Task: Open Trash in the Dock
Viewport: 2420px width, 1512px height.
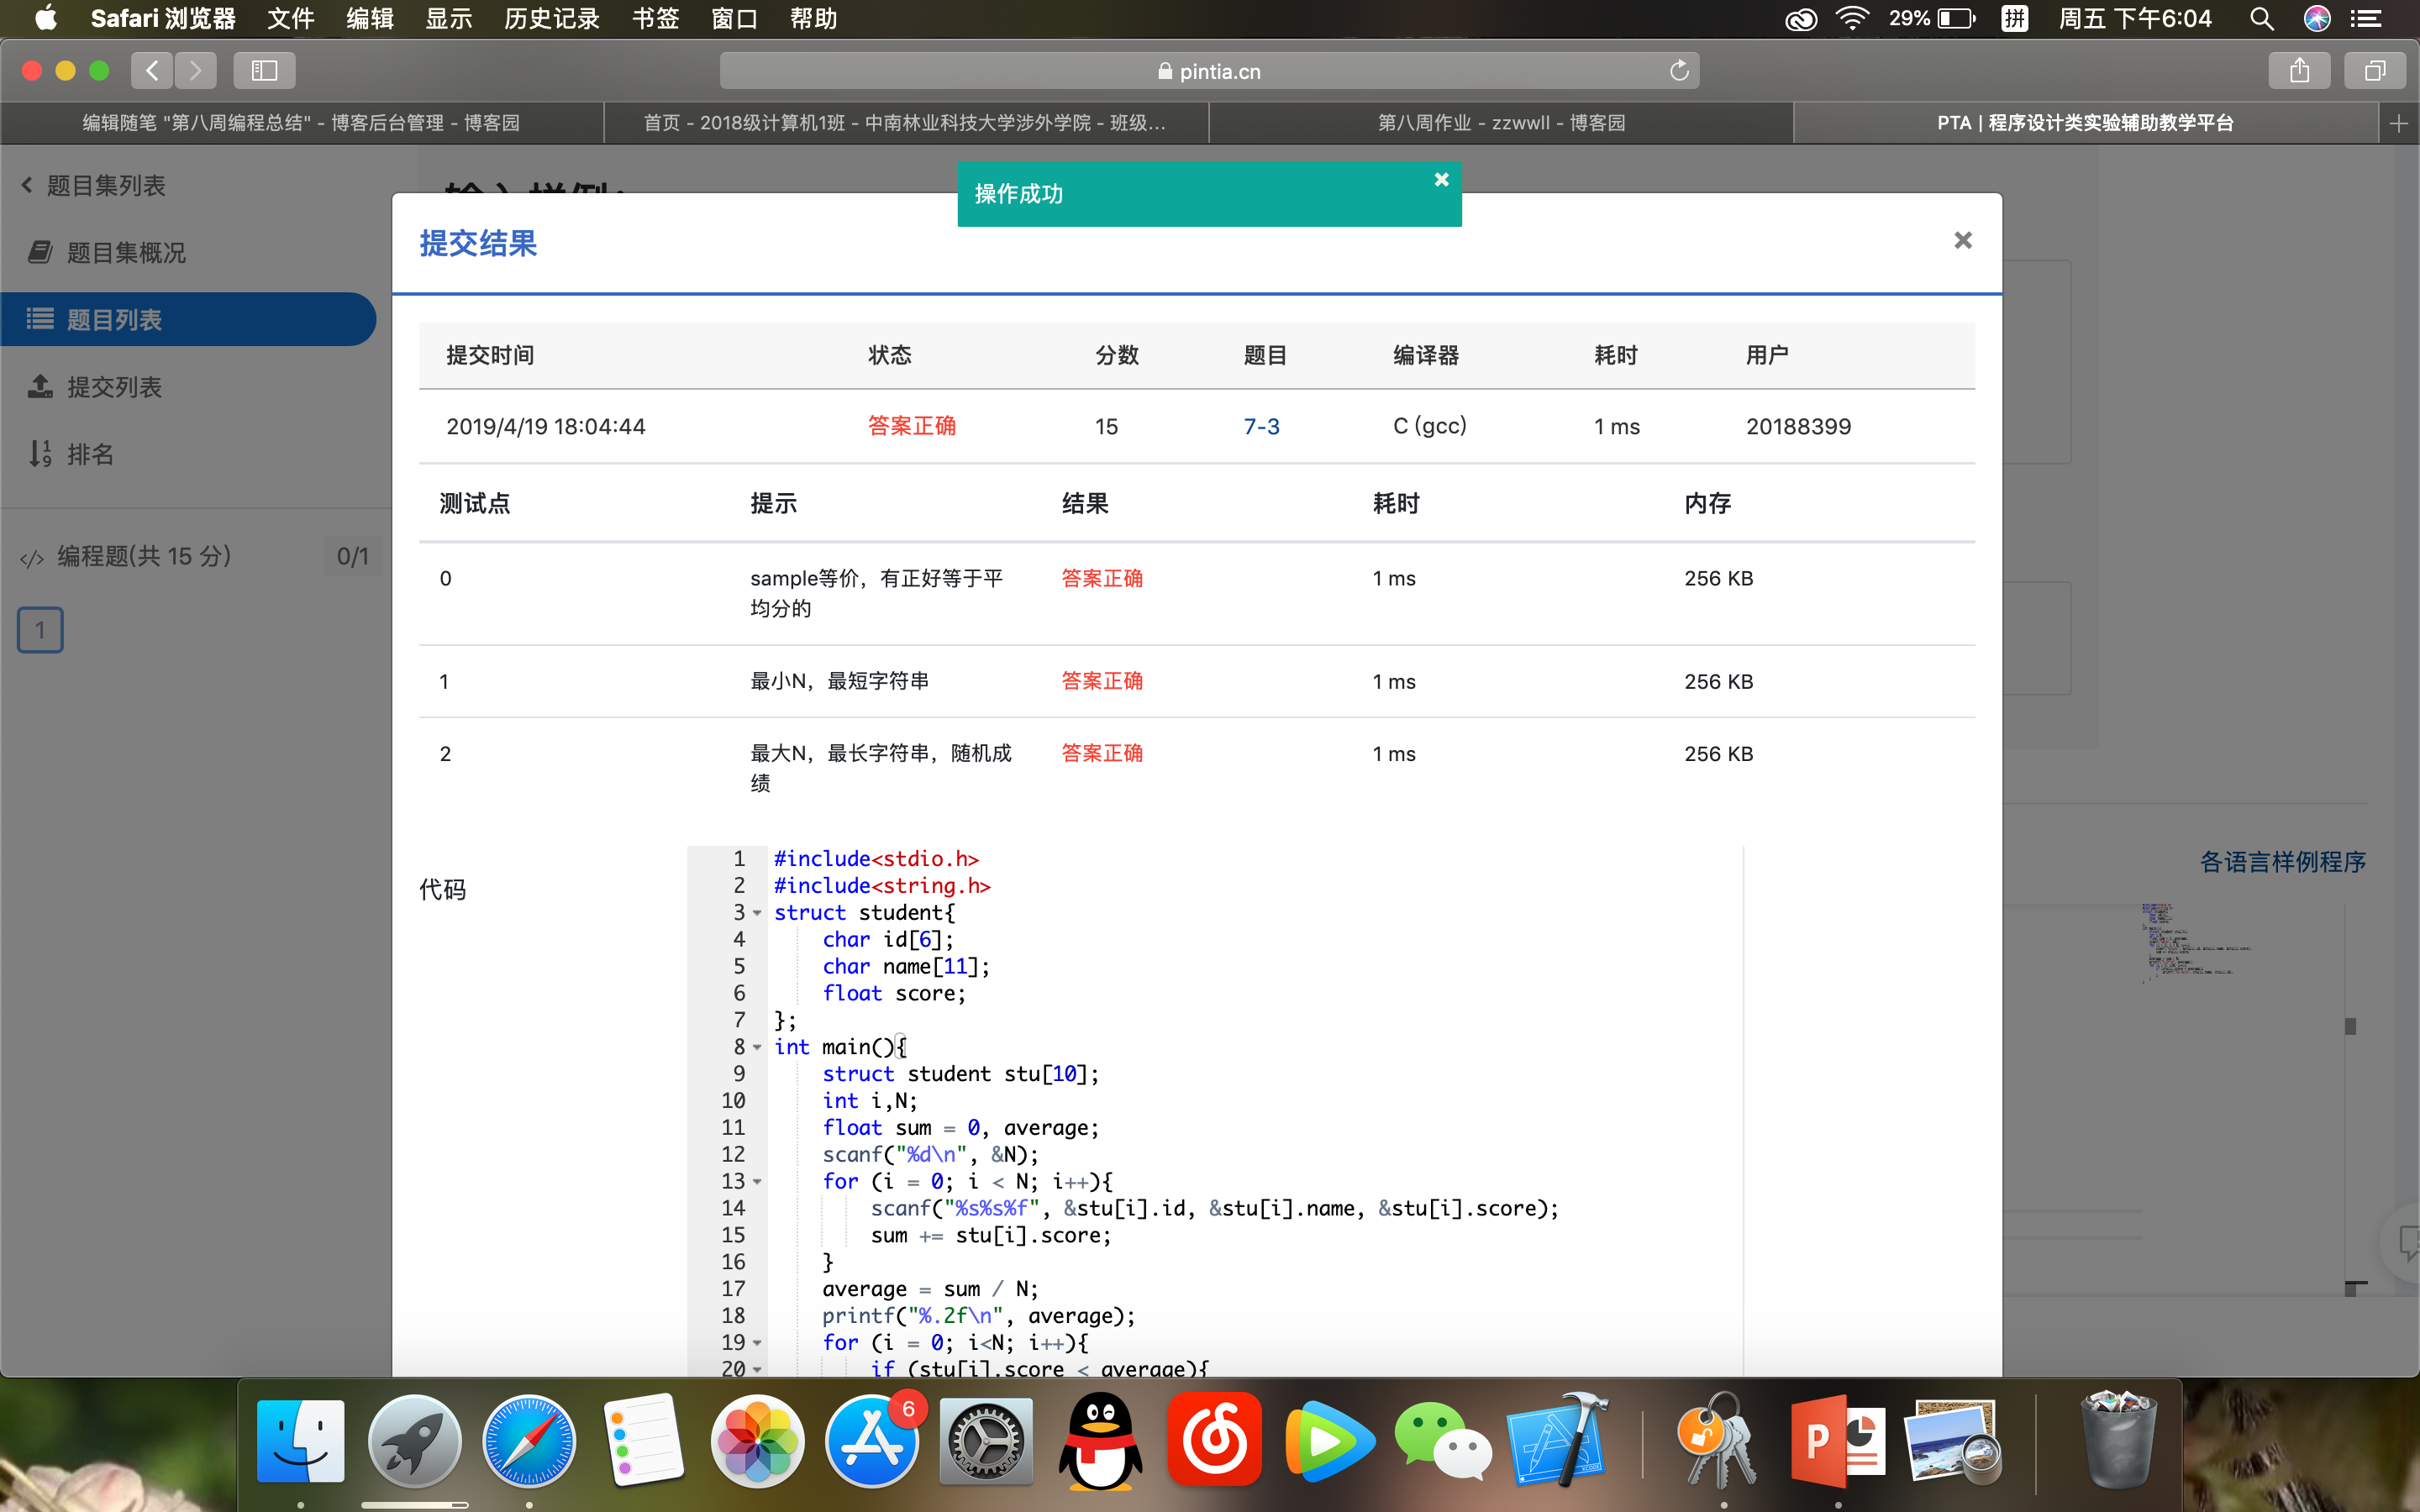Action: (x=2118, y=1440)
